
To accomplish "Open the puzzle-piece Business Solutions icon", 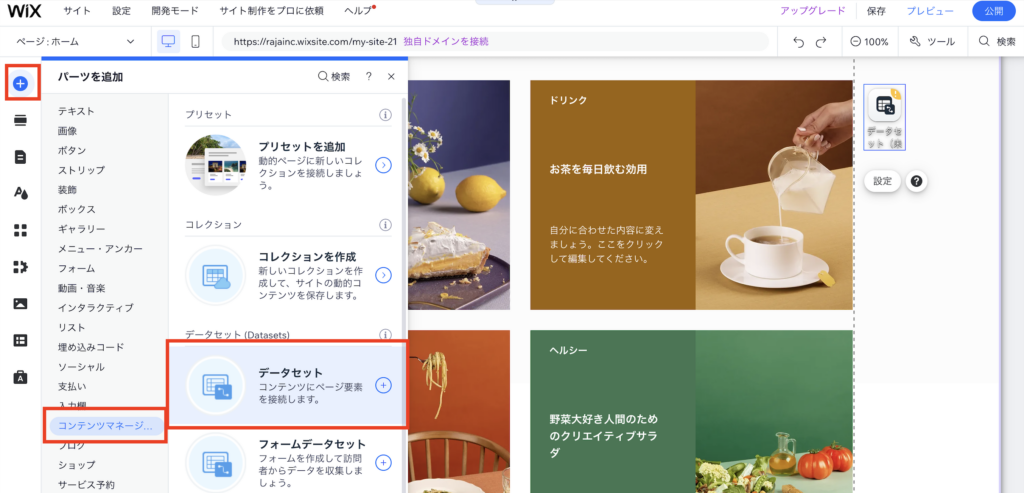I will (x=20, y=267).
